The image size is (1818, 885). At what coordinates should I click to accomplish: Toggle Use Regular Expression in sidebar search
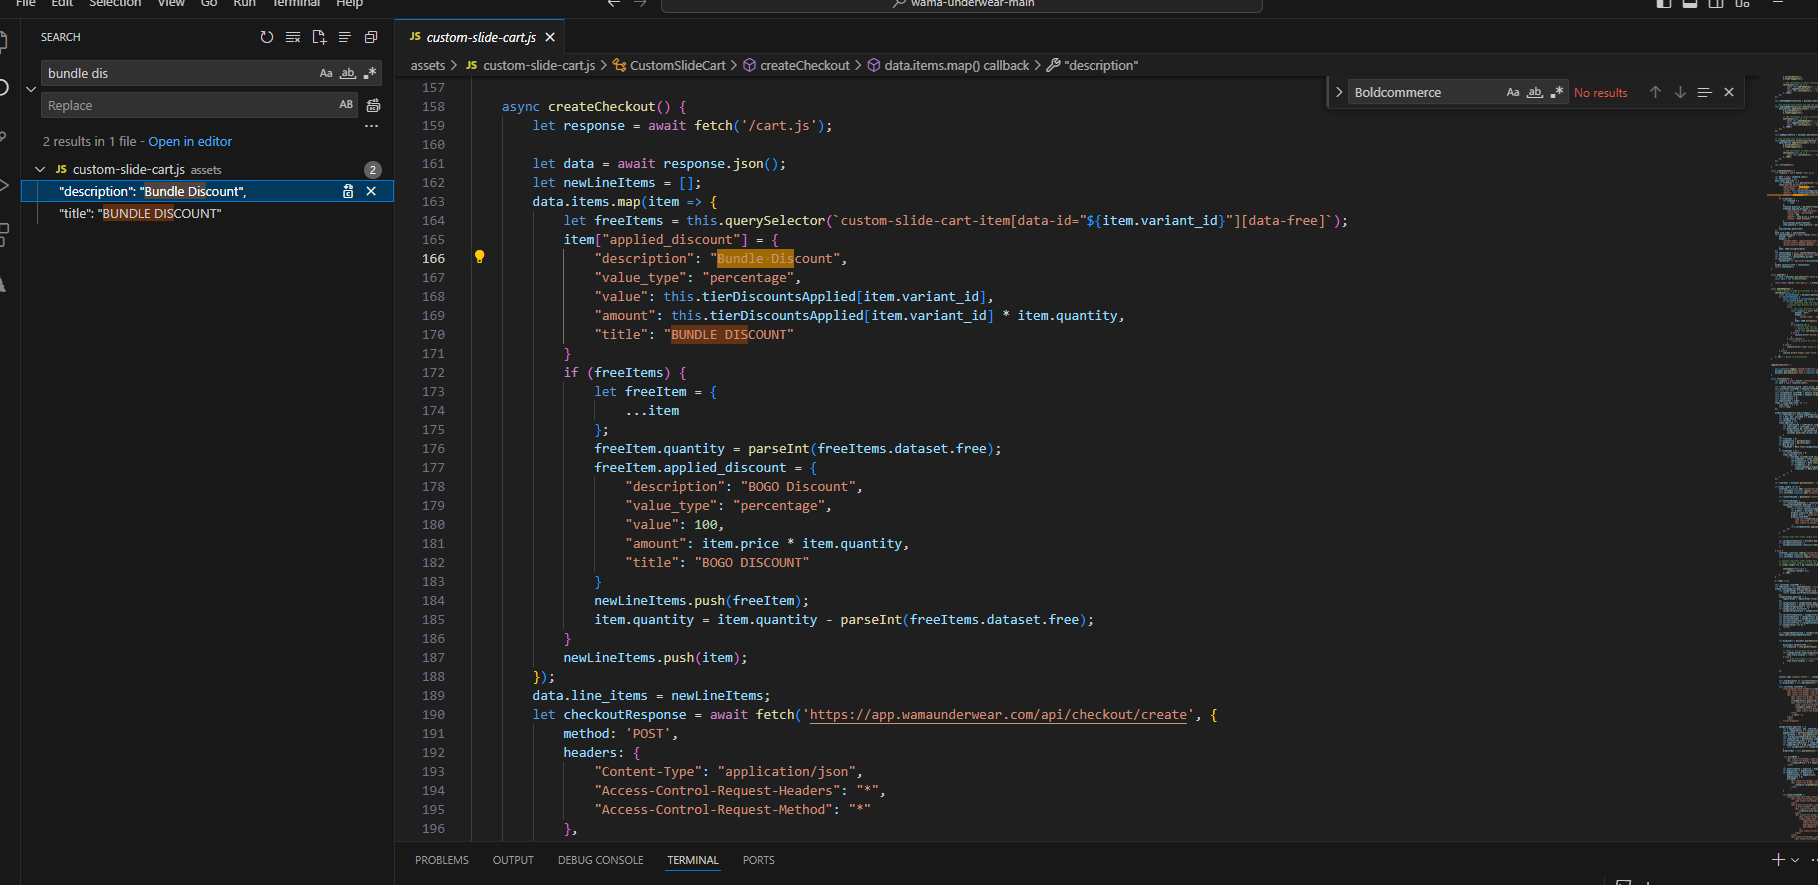click(370, 73)
